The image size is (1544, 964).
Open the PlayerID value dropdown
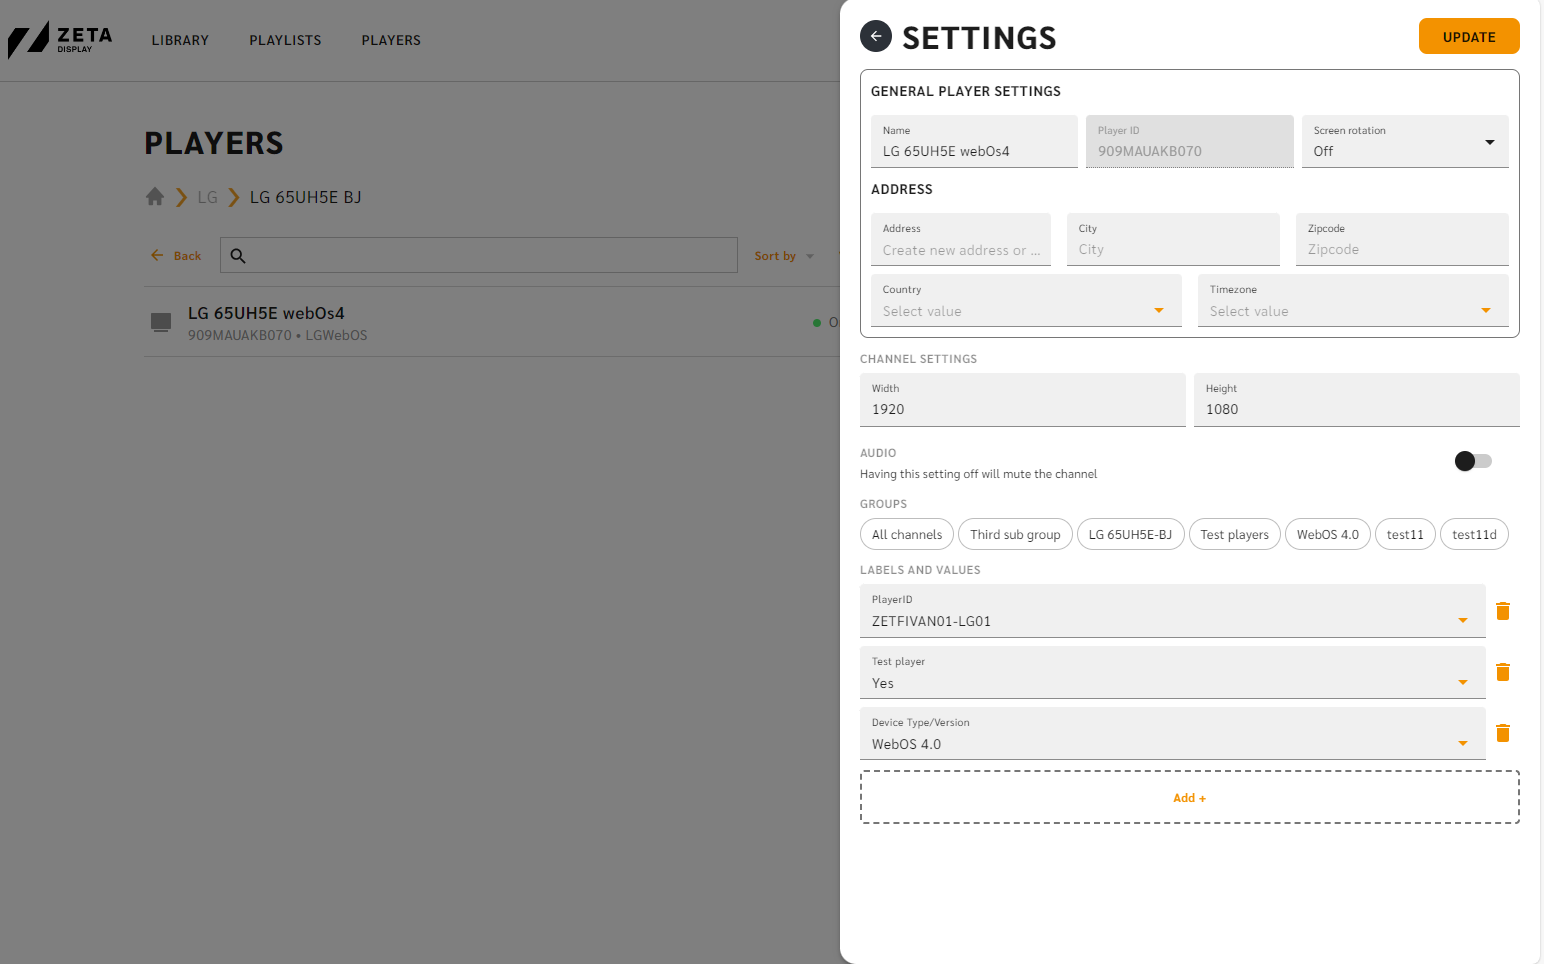(1172, 610)
